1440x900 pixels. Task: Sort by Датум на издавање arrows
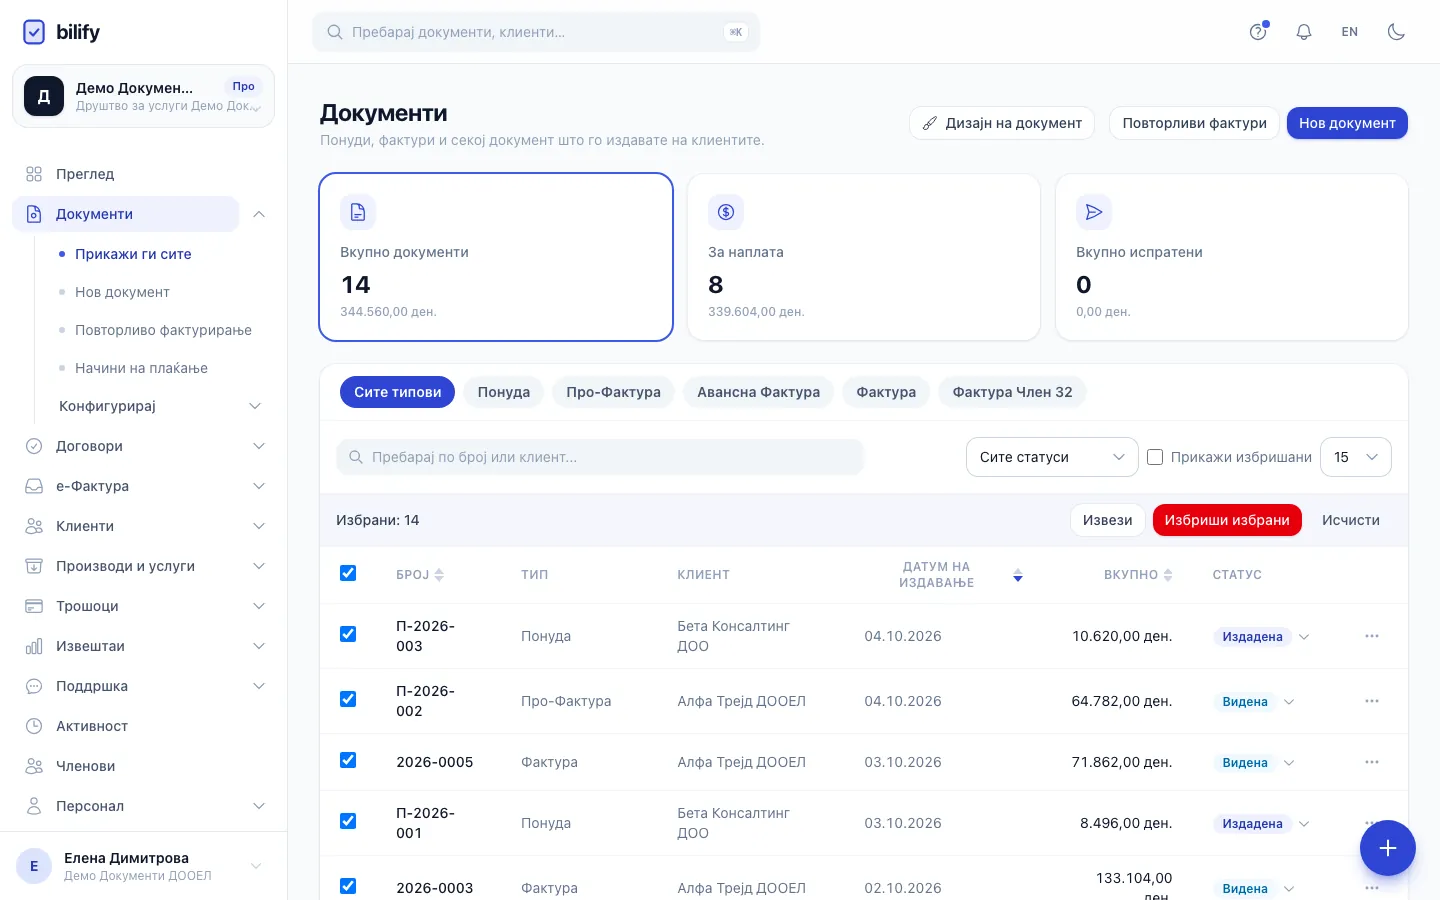pos(1017,575)
